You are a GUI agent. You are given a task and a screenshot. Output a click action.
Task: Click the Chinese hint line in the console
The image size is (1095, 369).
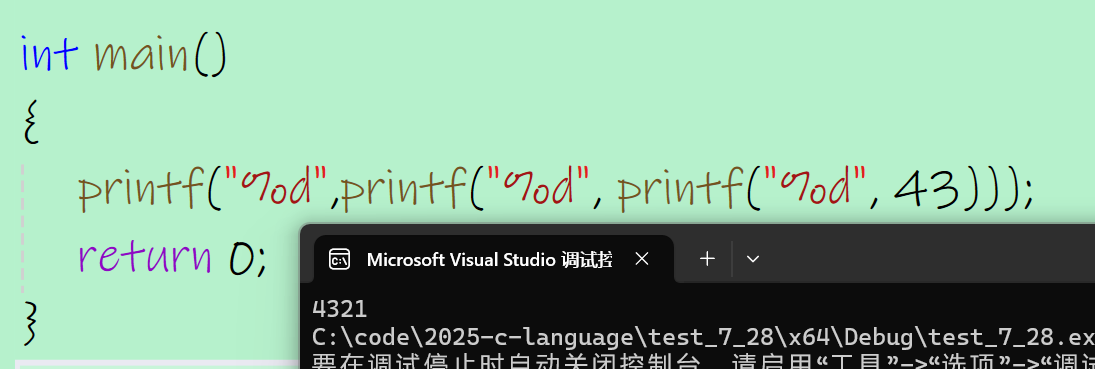pyautogui.click(x=703, y=361)
